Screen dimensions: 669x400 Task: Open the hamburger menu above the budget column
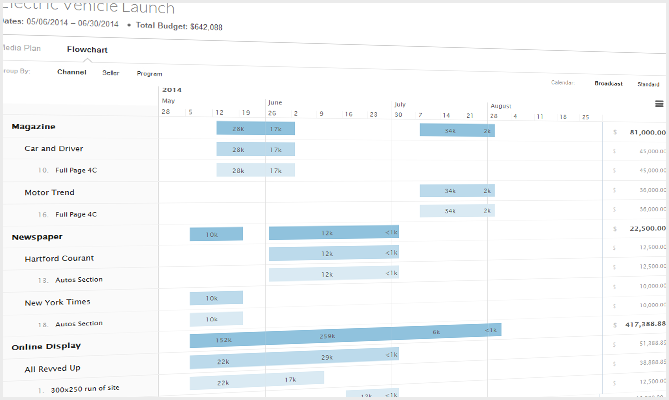pyautogui.click(x=659, y=103)
